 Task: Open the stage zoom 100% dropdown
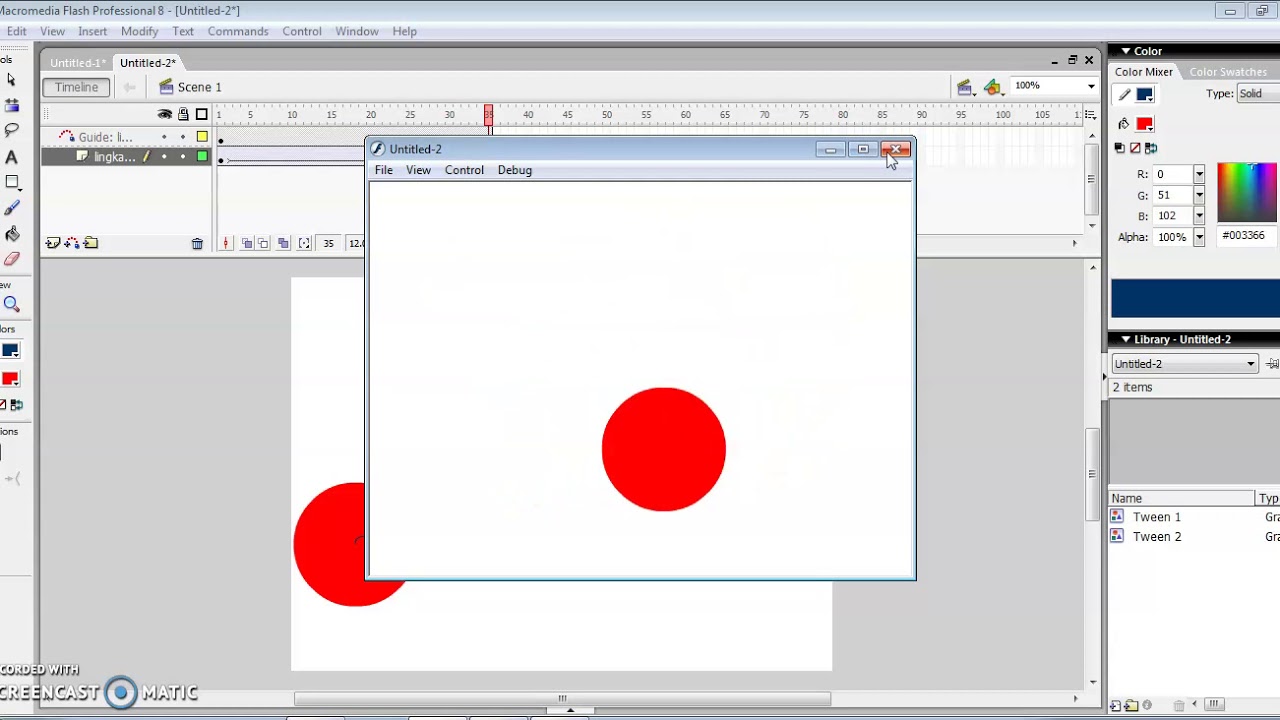(1091, 86)
